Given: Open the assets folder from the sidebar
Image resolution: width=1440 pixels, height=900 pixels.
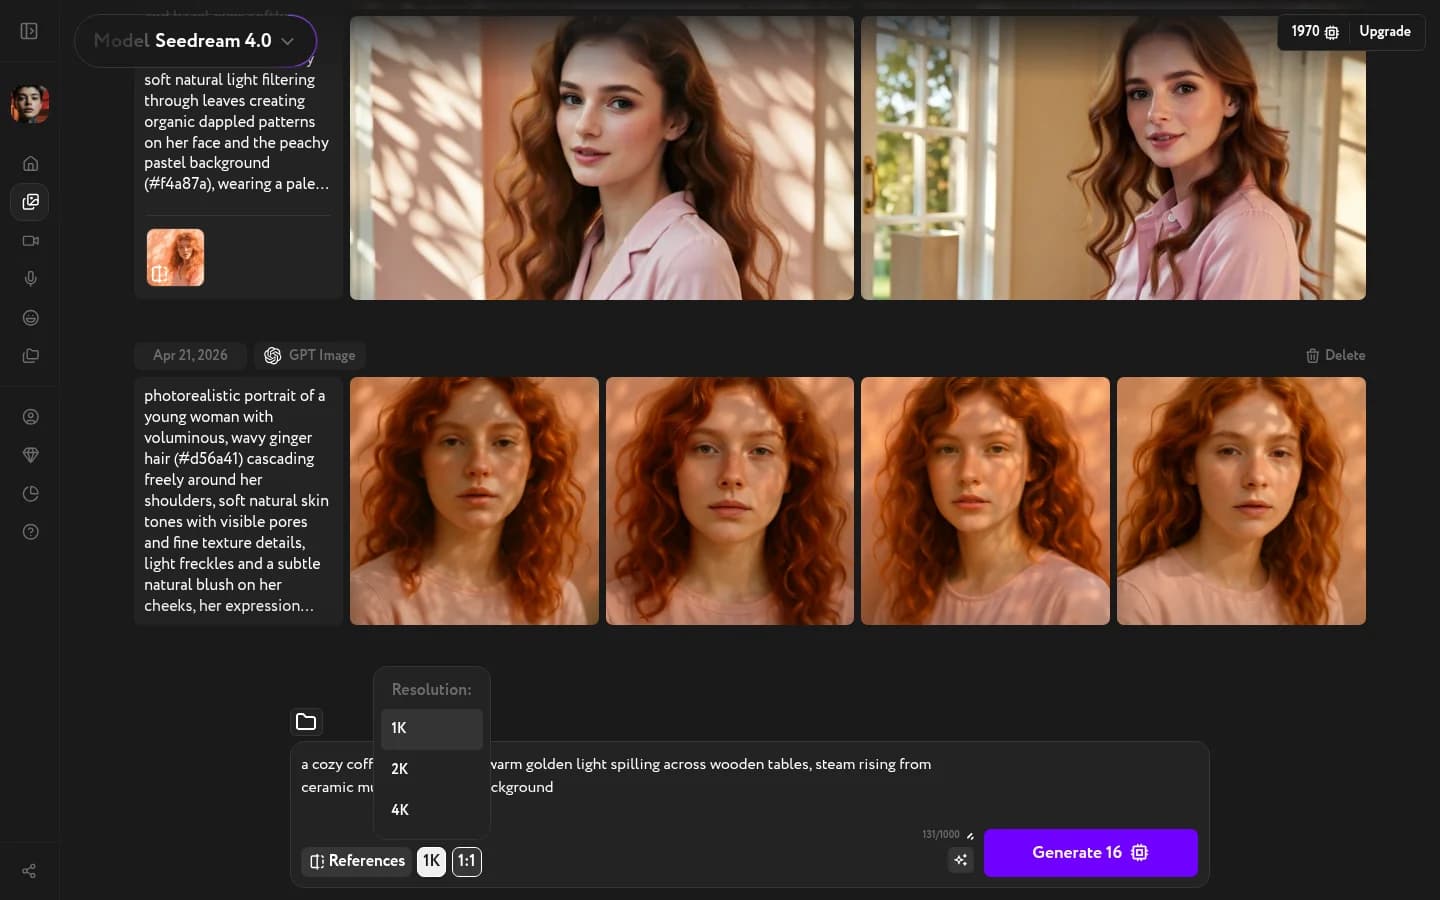Looking at the screenshot, I should 30,356.
